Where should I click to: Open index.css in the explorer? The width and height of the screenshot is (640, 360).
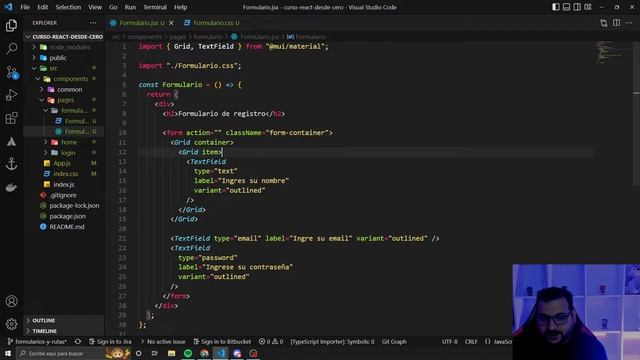coord(64,174)
